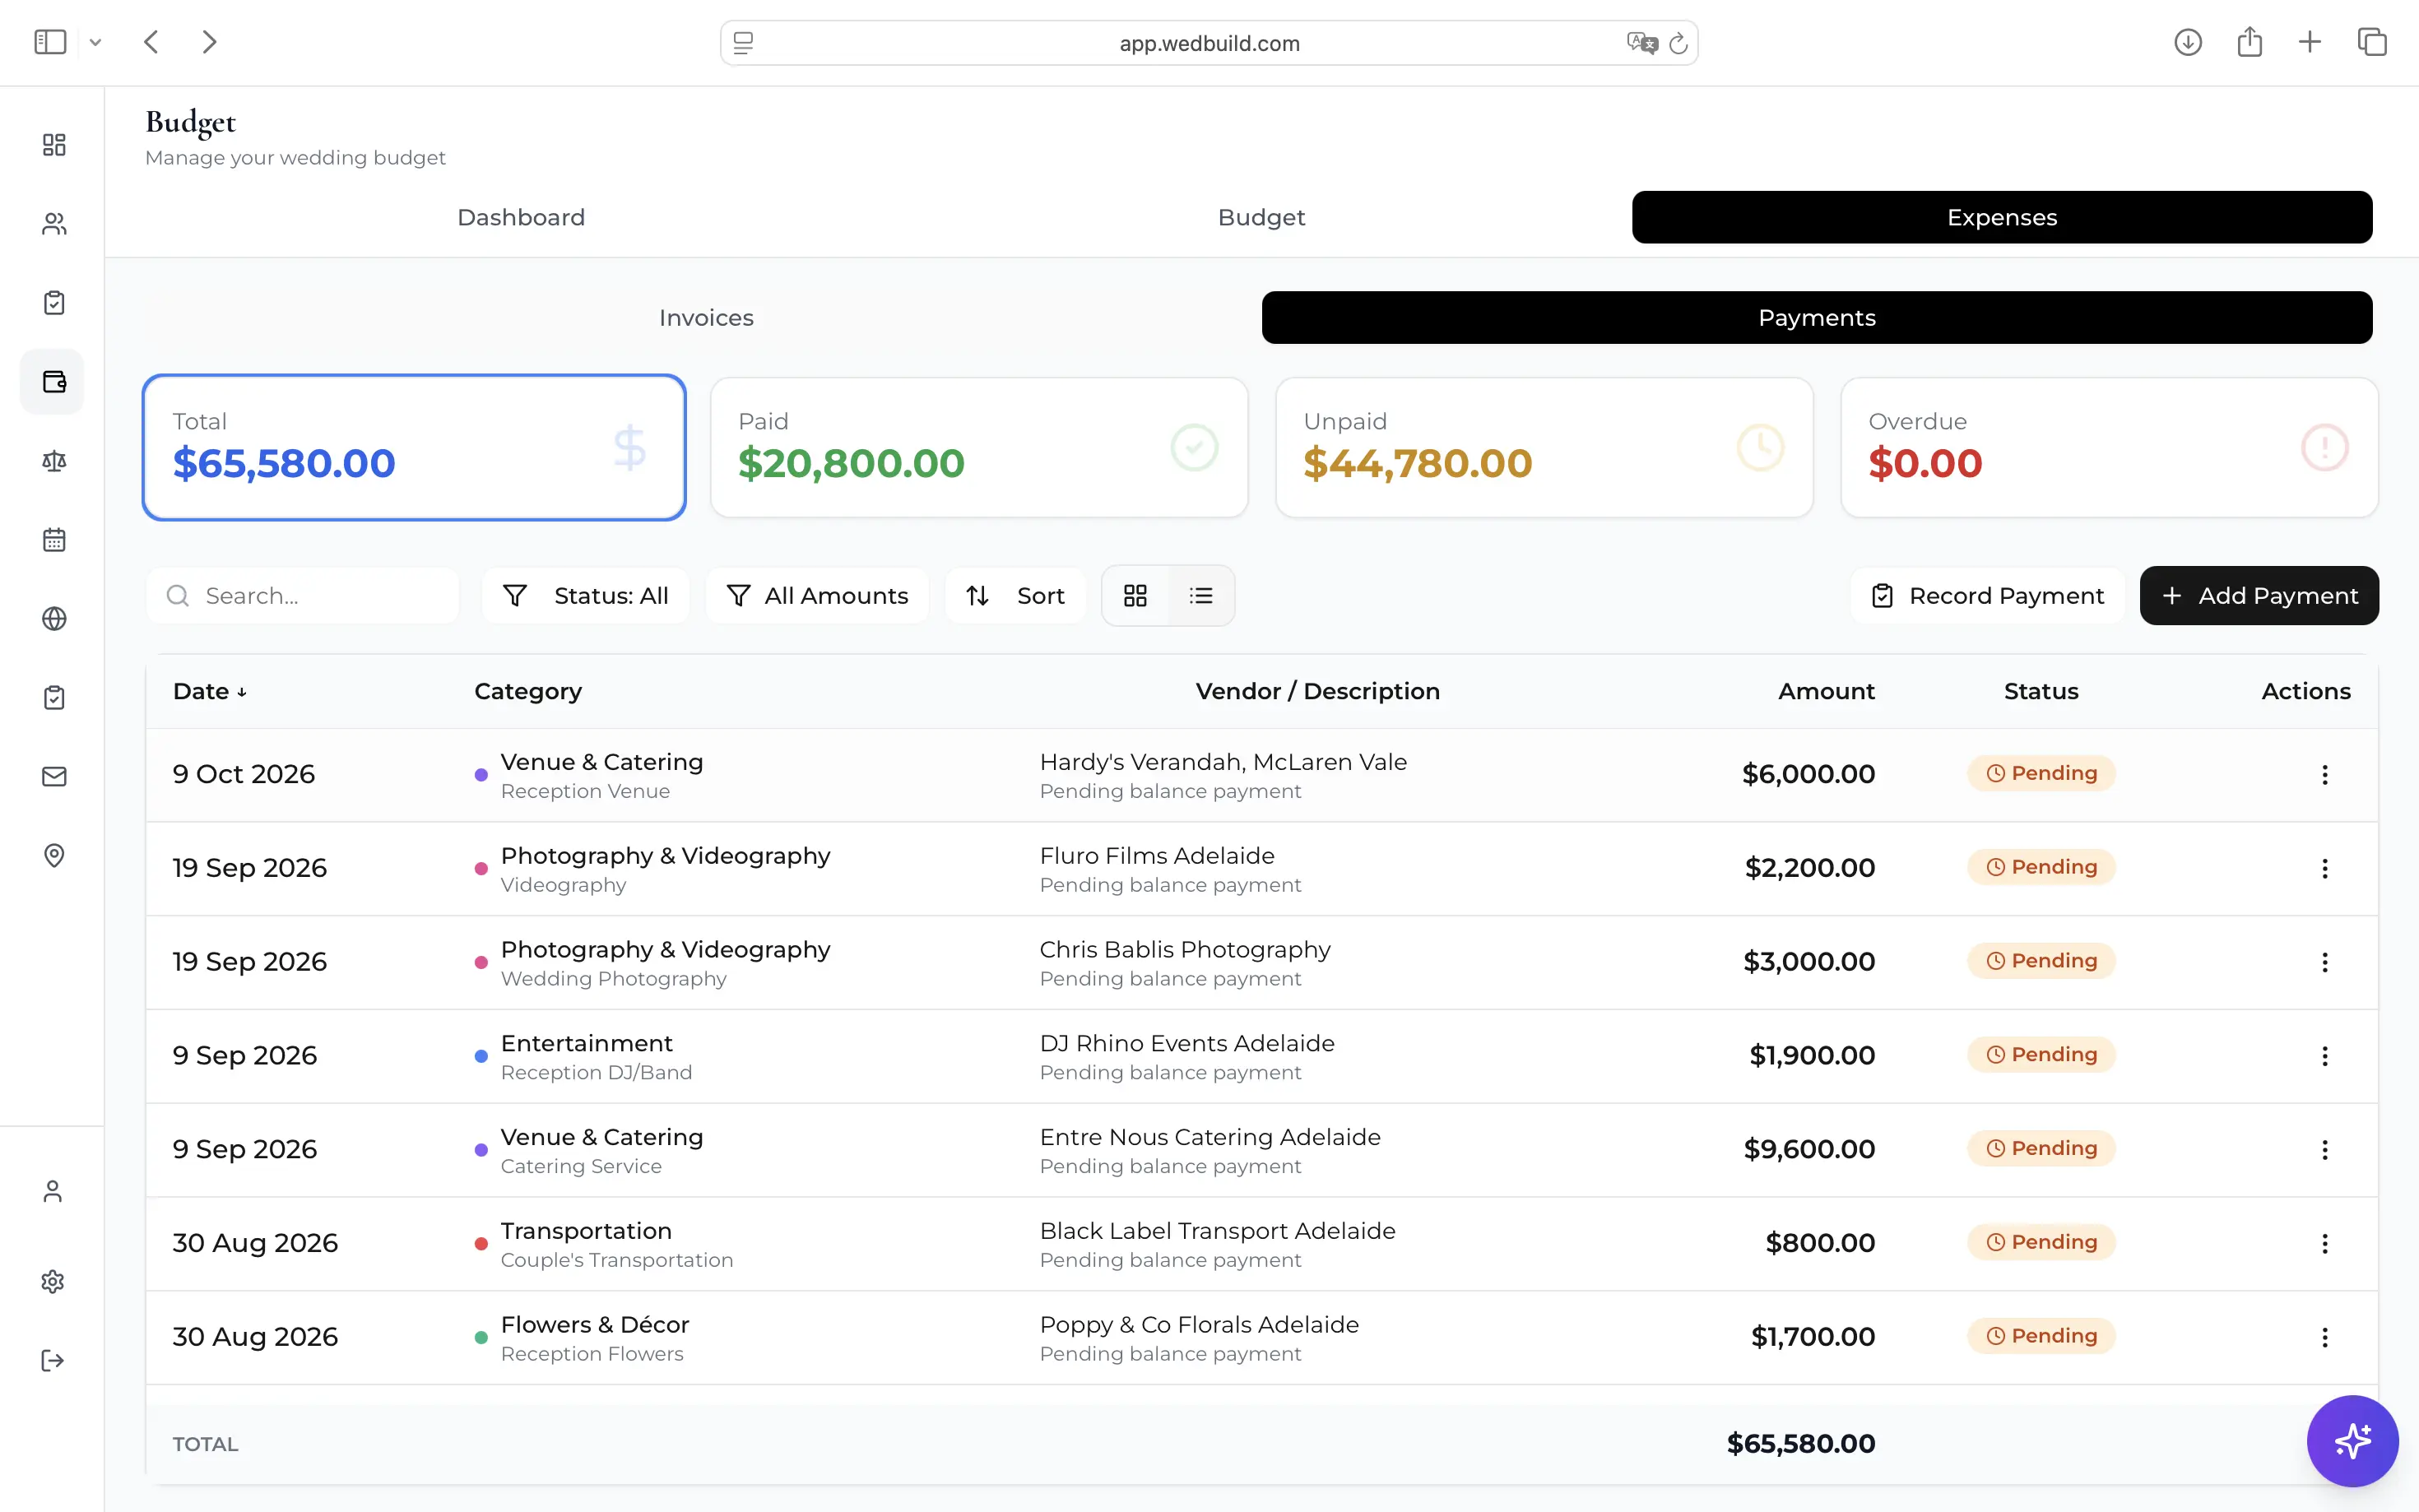Image resolution: width=2419 pixels, height=1512 pixels.
Task: Open the All Amounts filter dropdown
Action: [817, 596]
